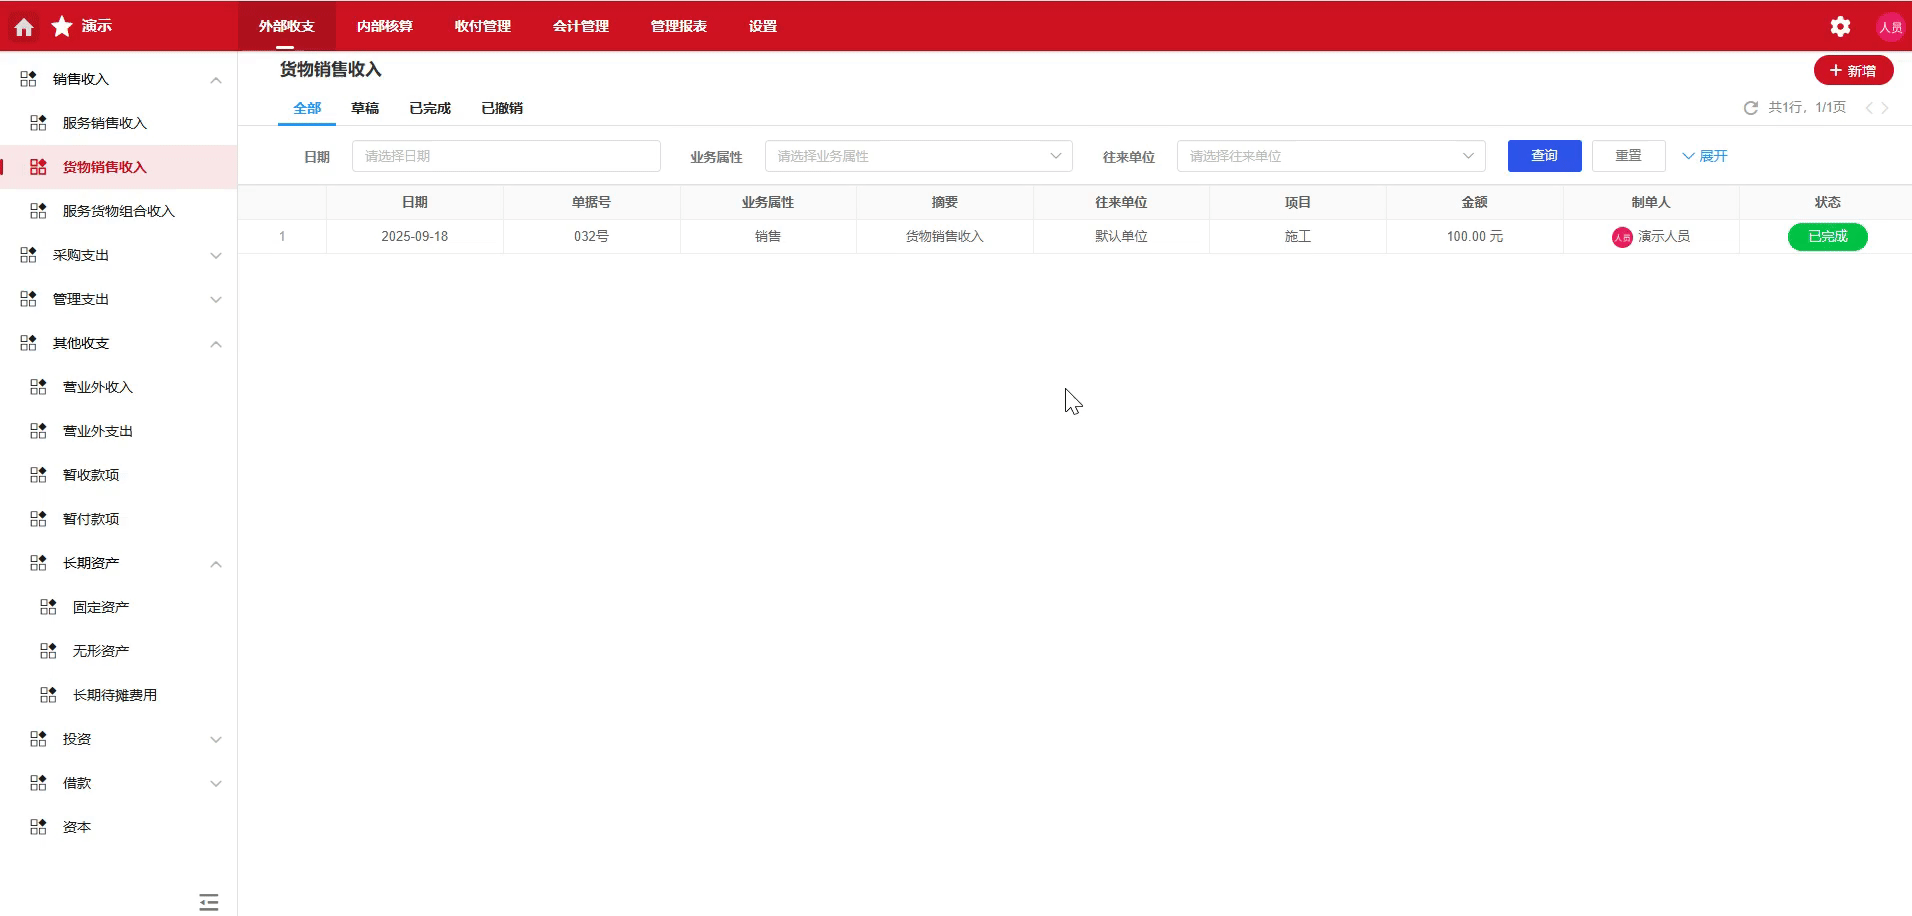Click the 新增 button
Viewport: 1912px width, 916px height.
pos(1853,70)
